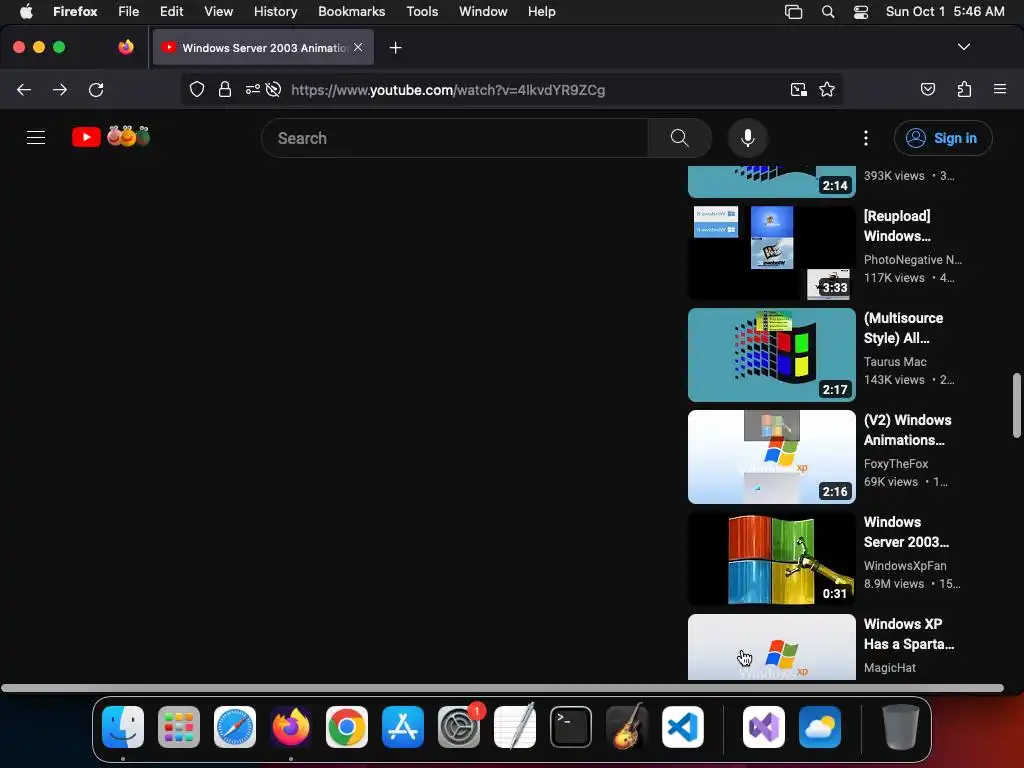The height and width of the screenshot is (768, 1024).
Task: Click the Stage Manager menu bar icon
Action: tap(793, 12)
